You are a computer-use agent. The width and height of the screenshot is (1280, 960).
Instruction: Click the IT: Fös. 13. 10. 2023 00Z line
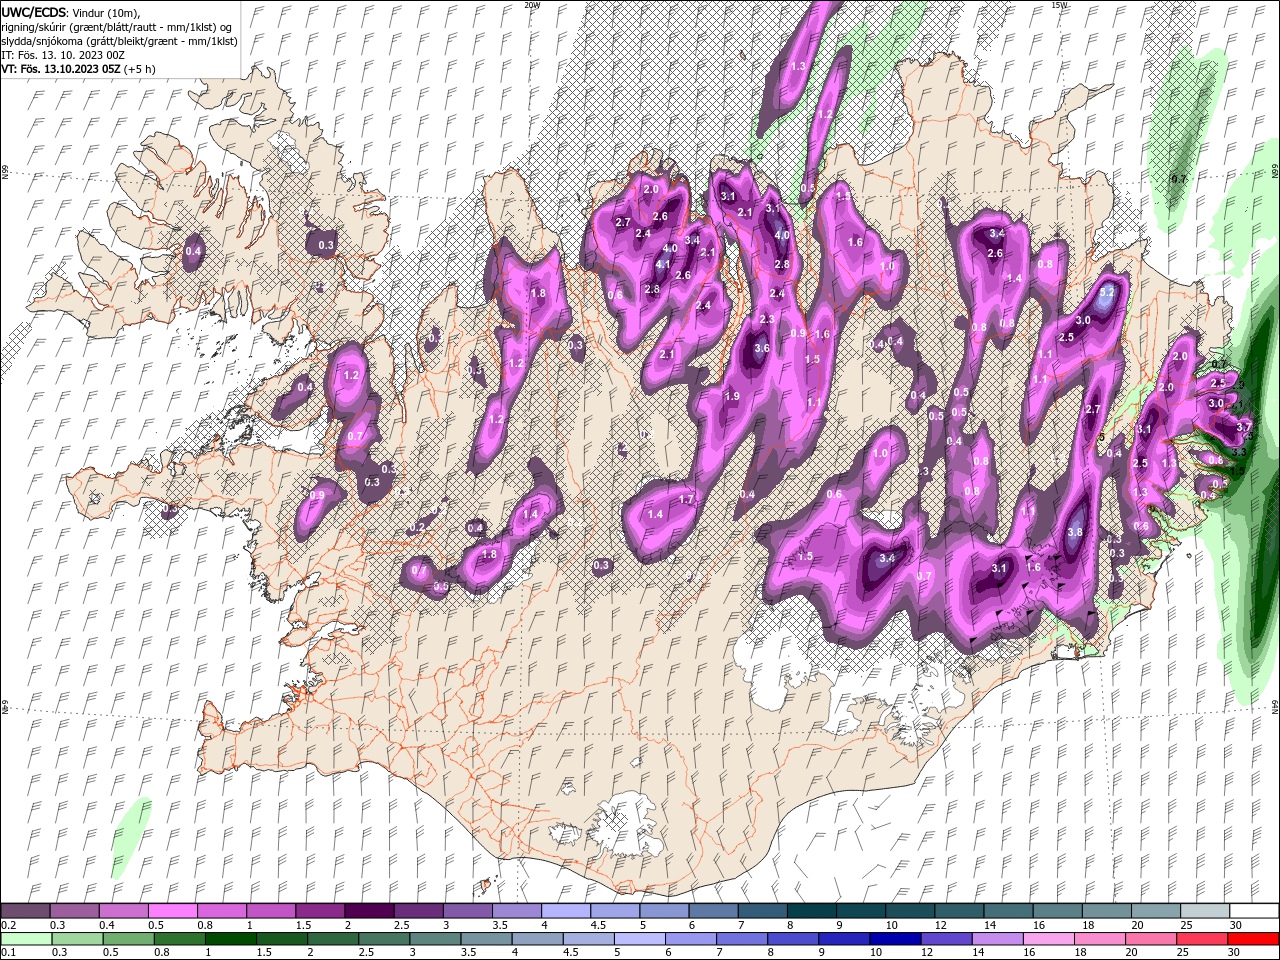(61, 55)
